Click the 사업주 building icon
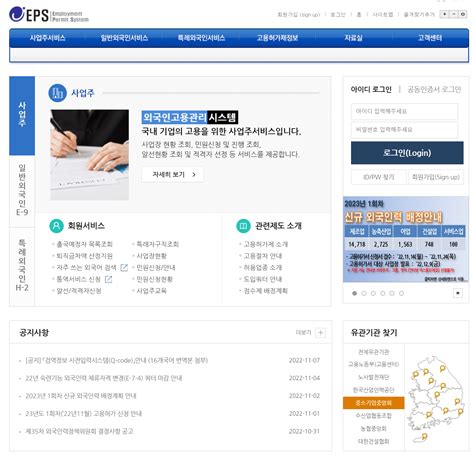This screenshot has height=460, width=474. [x=57, y=93]
